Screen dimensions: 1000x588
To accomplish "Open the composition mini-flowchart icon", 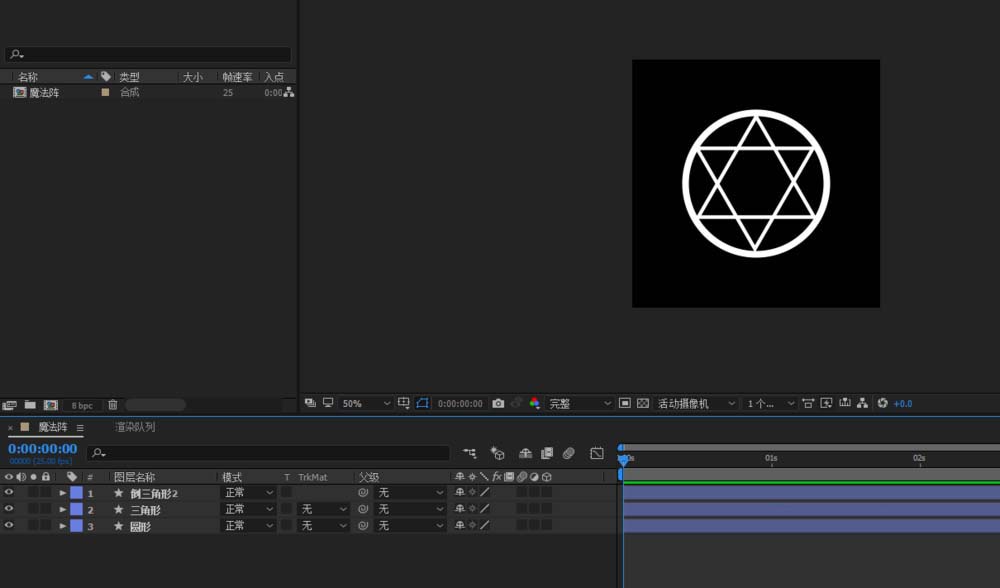I will (469, 453).
